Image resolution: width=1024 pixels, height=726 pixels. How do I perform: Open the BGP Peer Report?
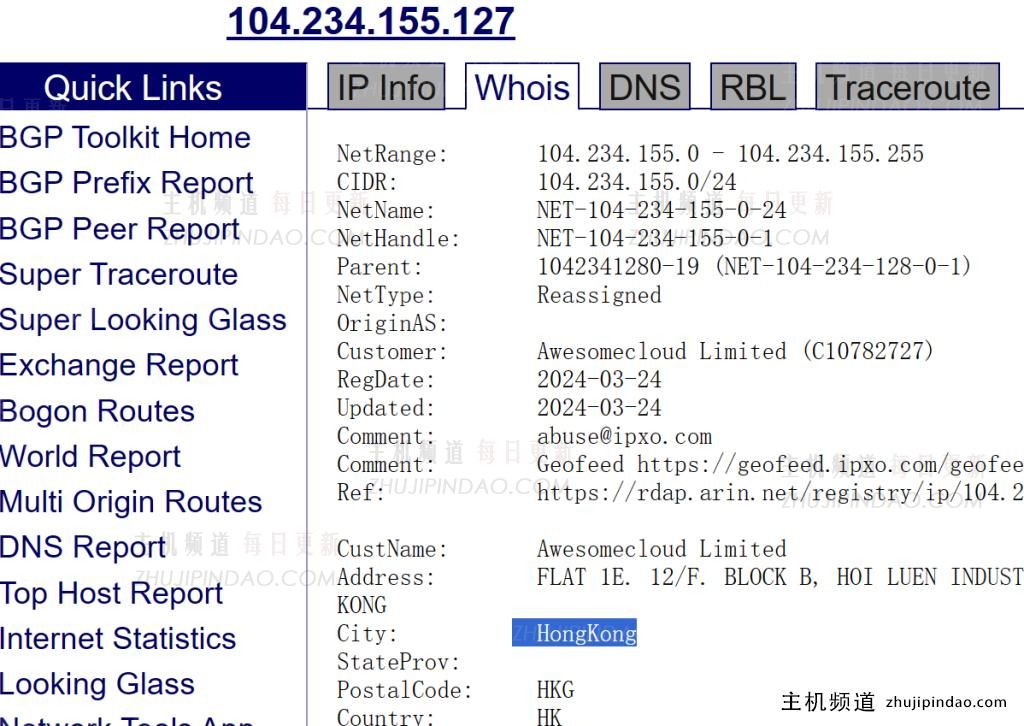click(x=119, y=229)
